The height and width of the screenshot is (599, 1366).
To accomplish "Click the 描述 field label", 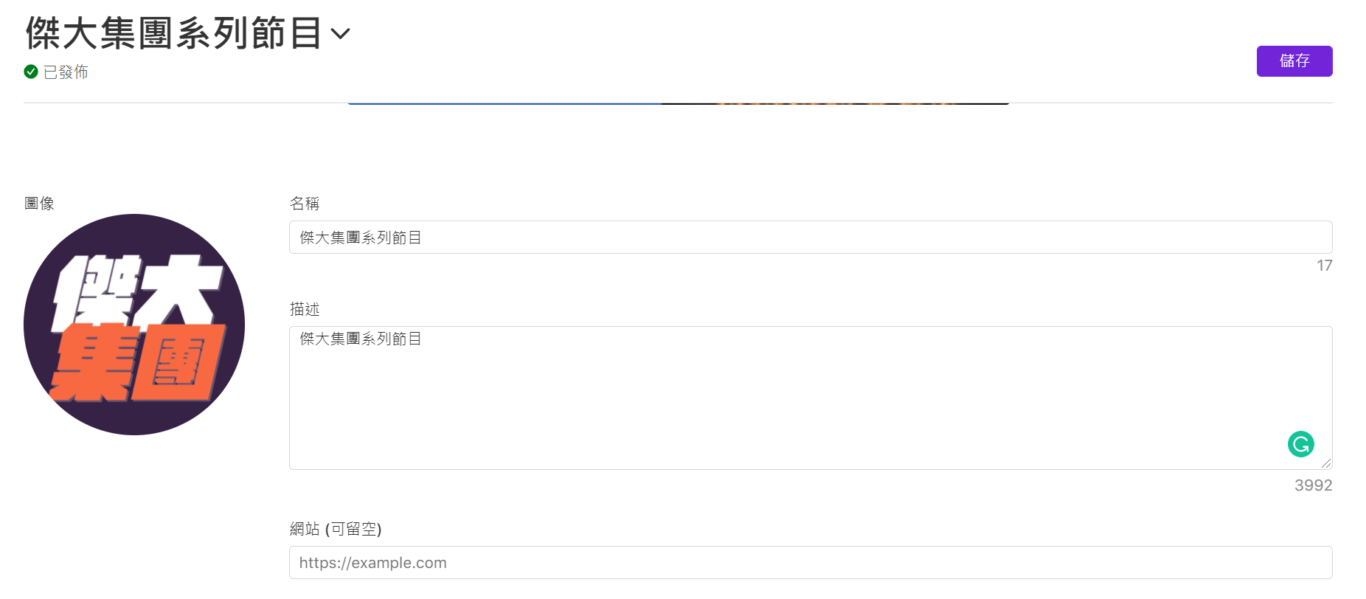I will [x=304, y=309].
